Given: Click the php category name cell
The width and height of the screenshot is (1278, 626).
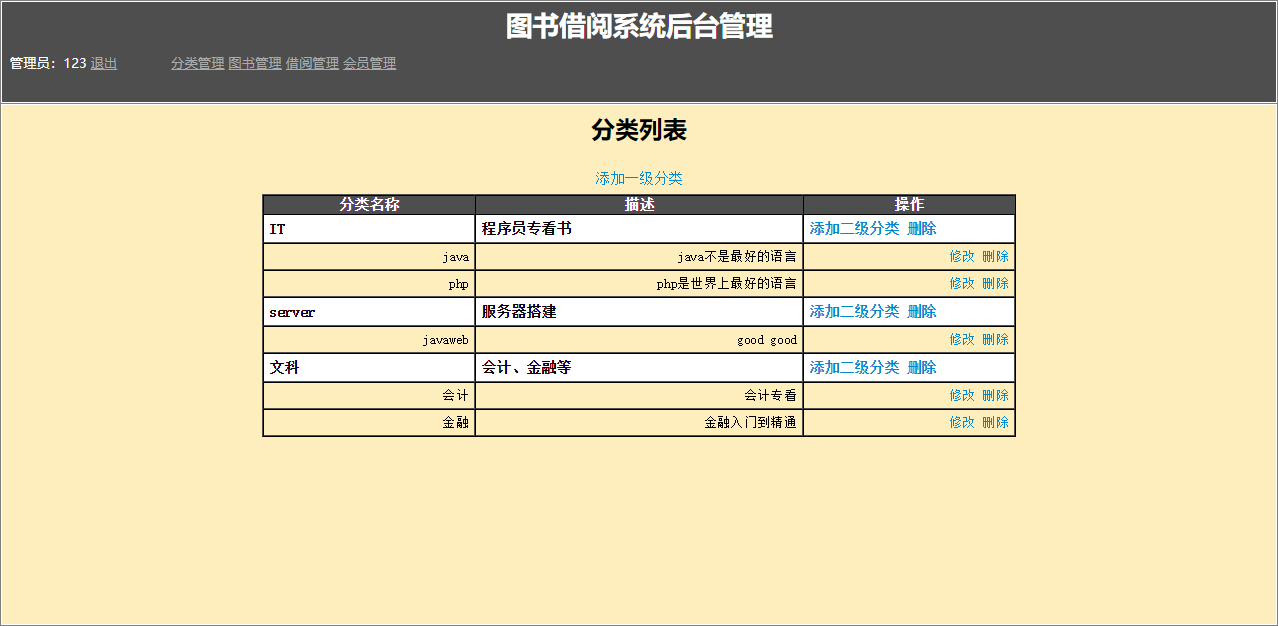Looking at the screenshot, I should (x=369, y=284).
